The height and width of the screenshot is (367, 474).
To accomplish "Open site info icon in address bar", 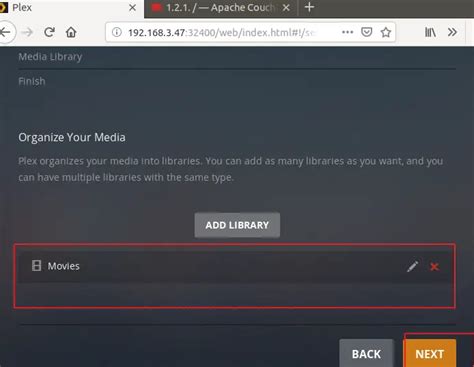I will 116,32.
